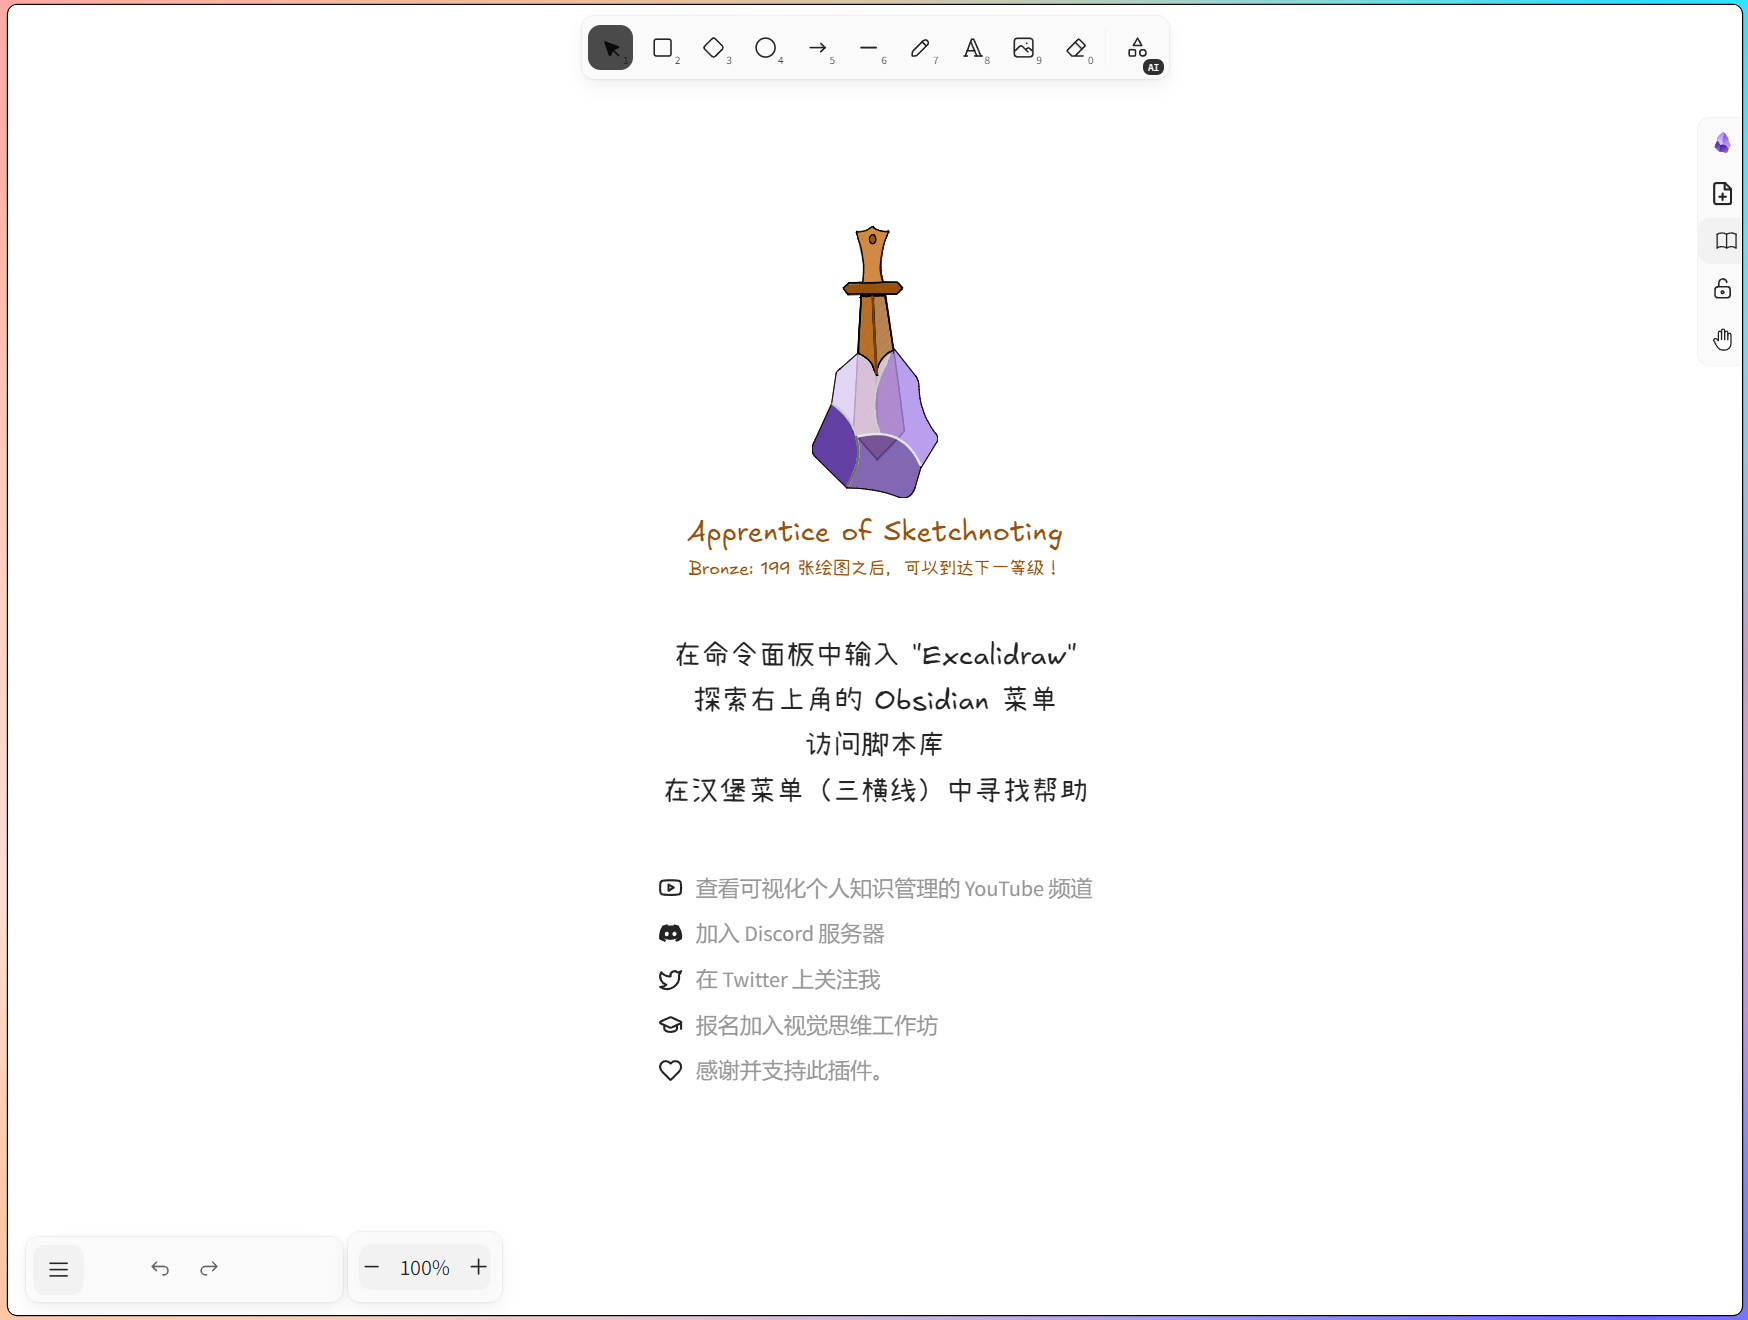
Task: Click the Redo button
Action: 209,1269
